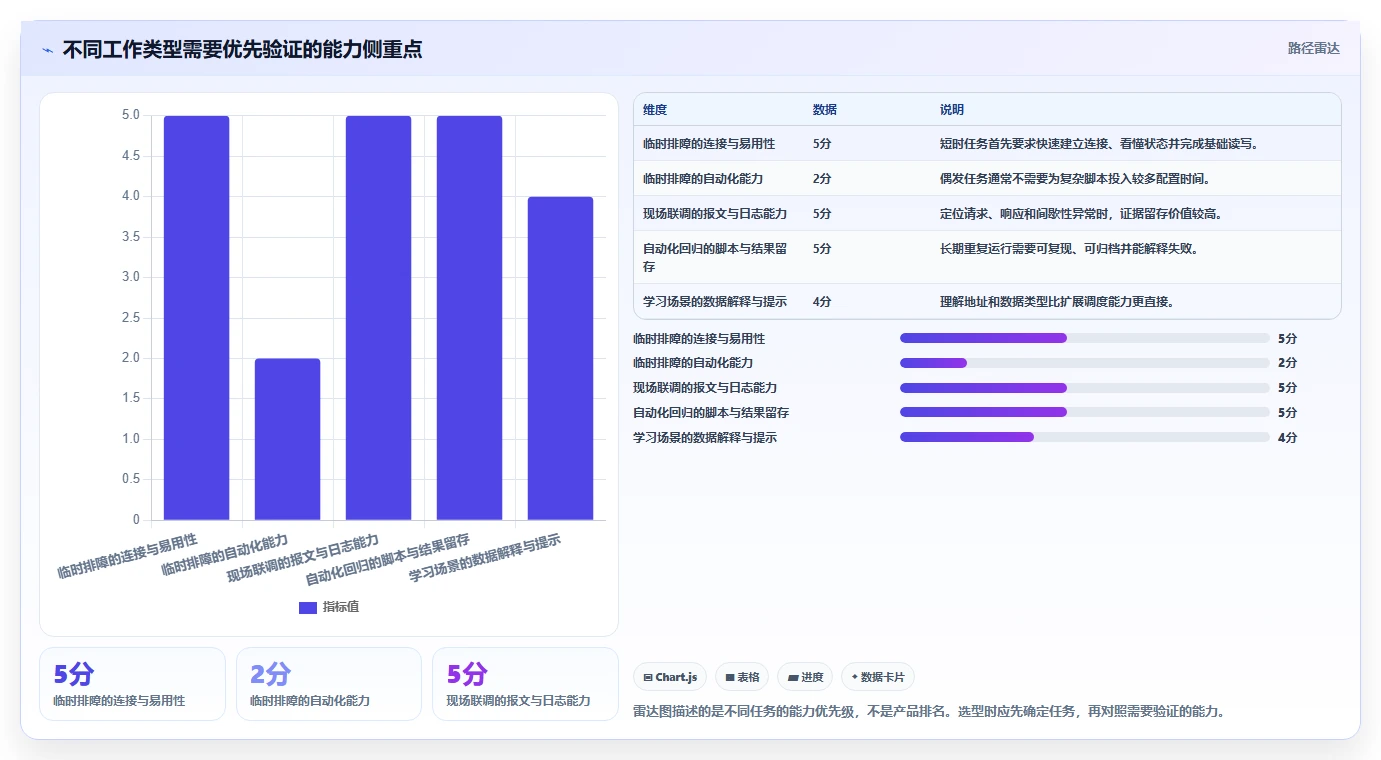Image resolution: width=1381 pixels, height=760 pixels.
Task: Click progress bar for 临时排障的自动化能力
Action: pyautogui.click(x=1084, y=363)
